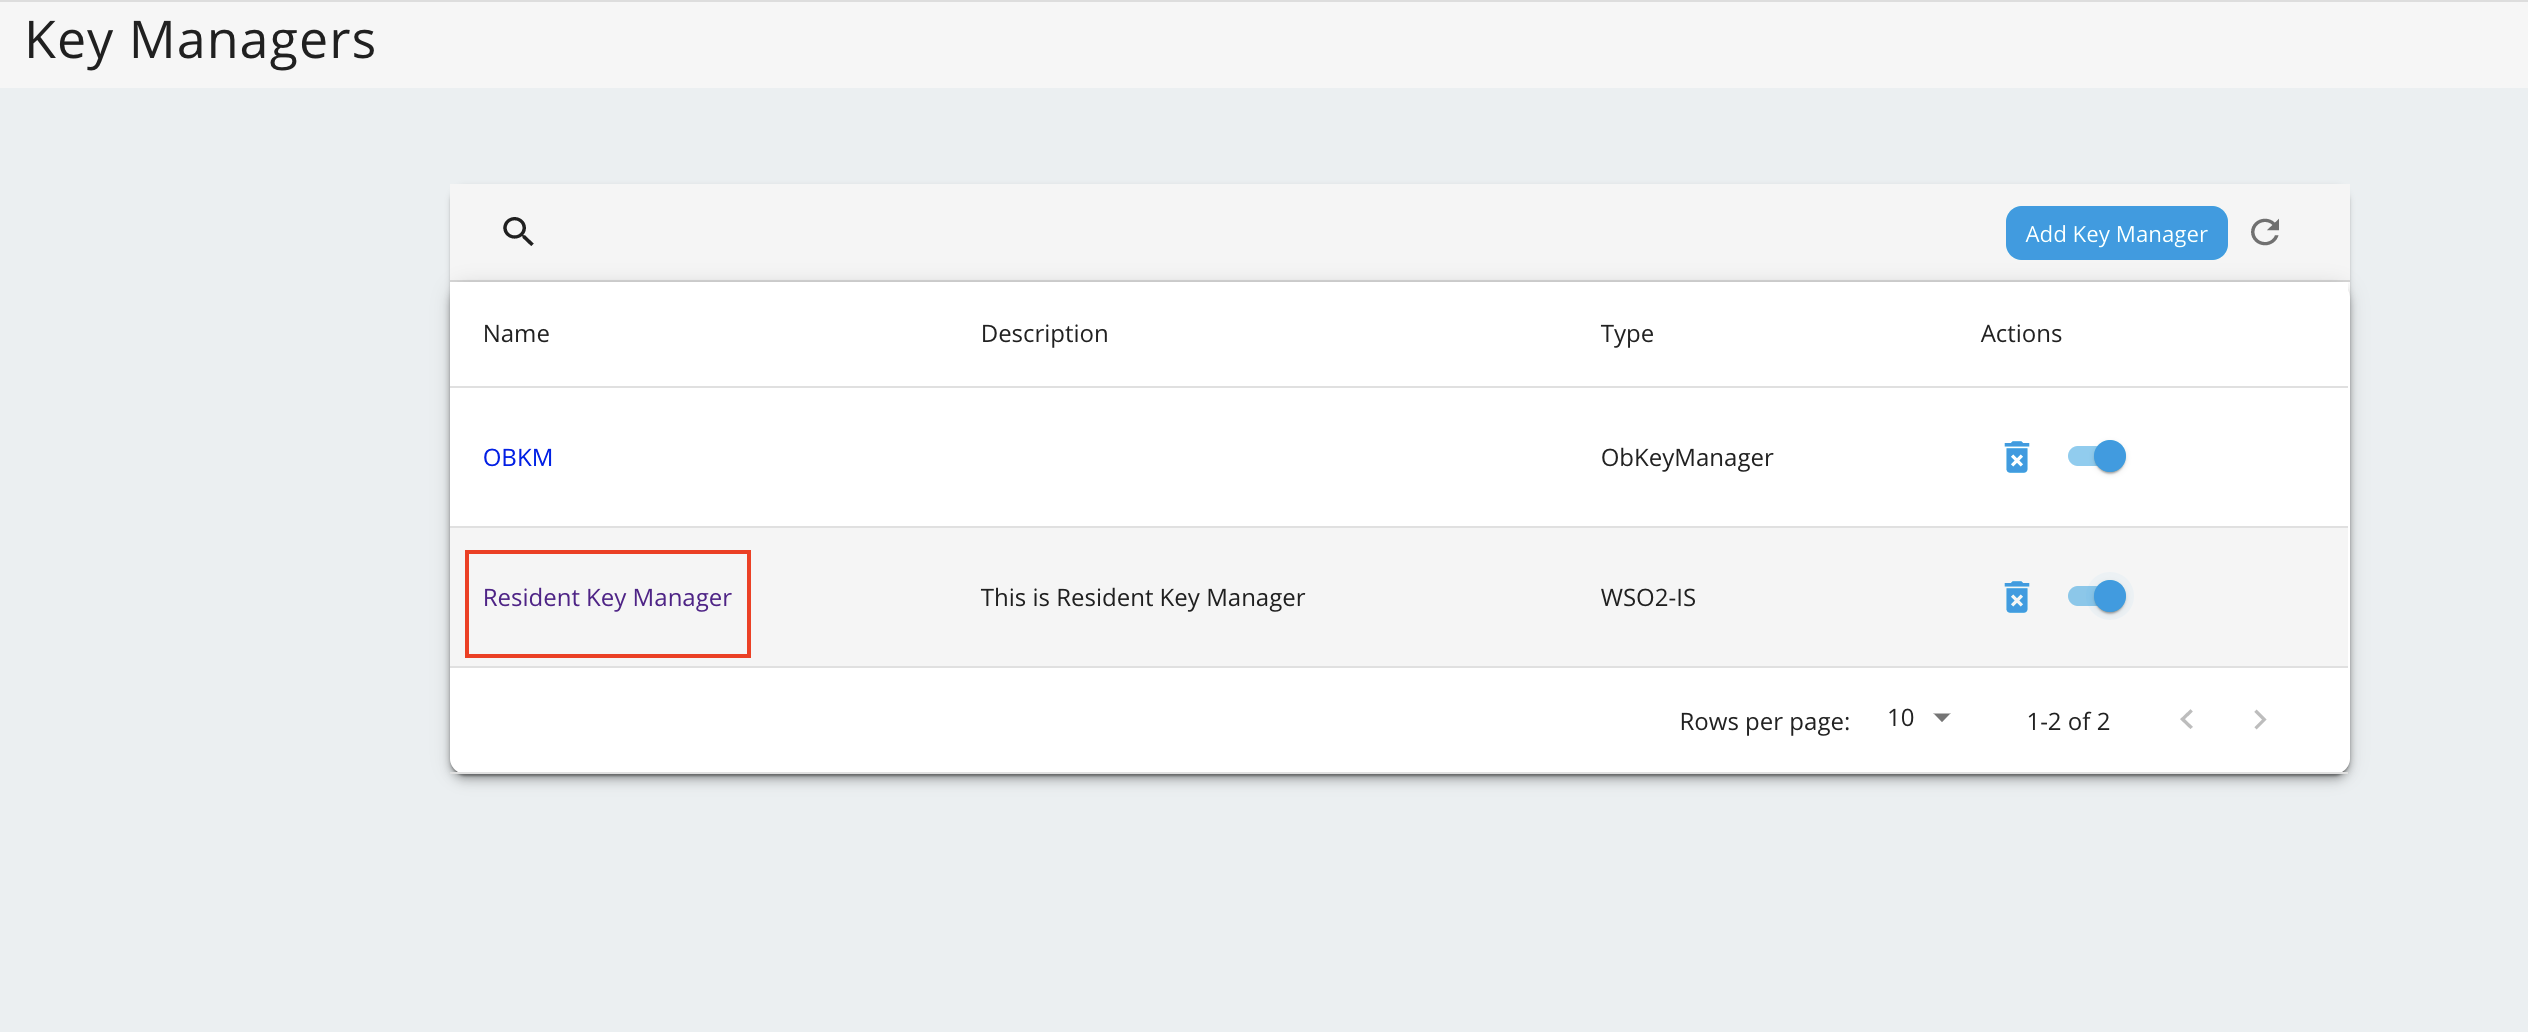
Task: Delete the Resident Key Manager entry
Action: coord(2018,596)
